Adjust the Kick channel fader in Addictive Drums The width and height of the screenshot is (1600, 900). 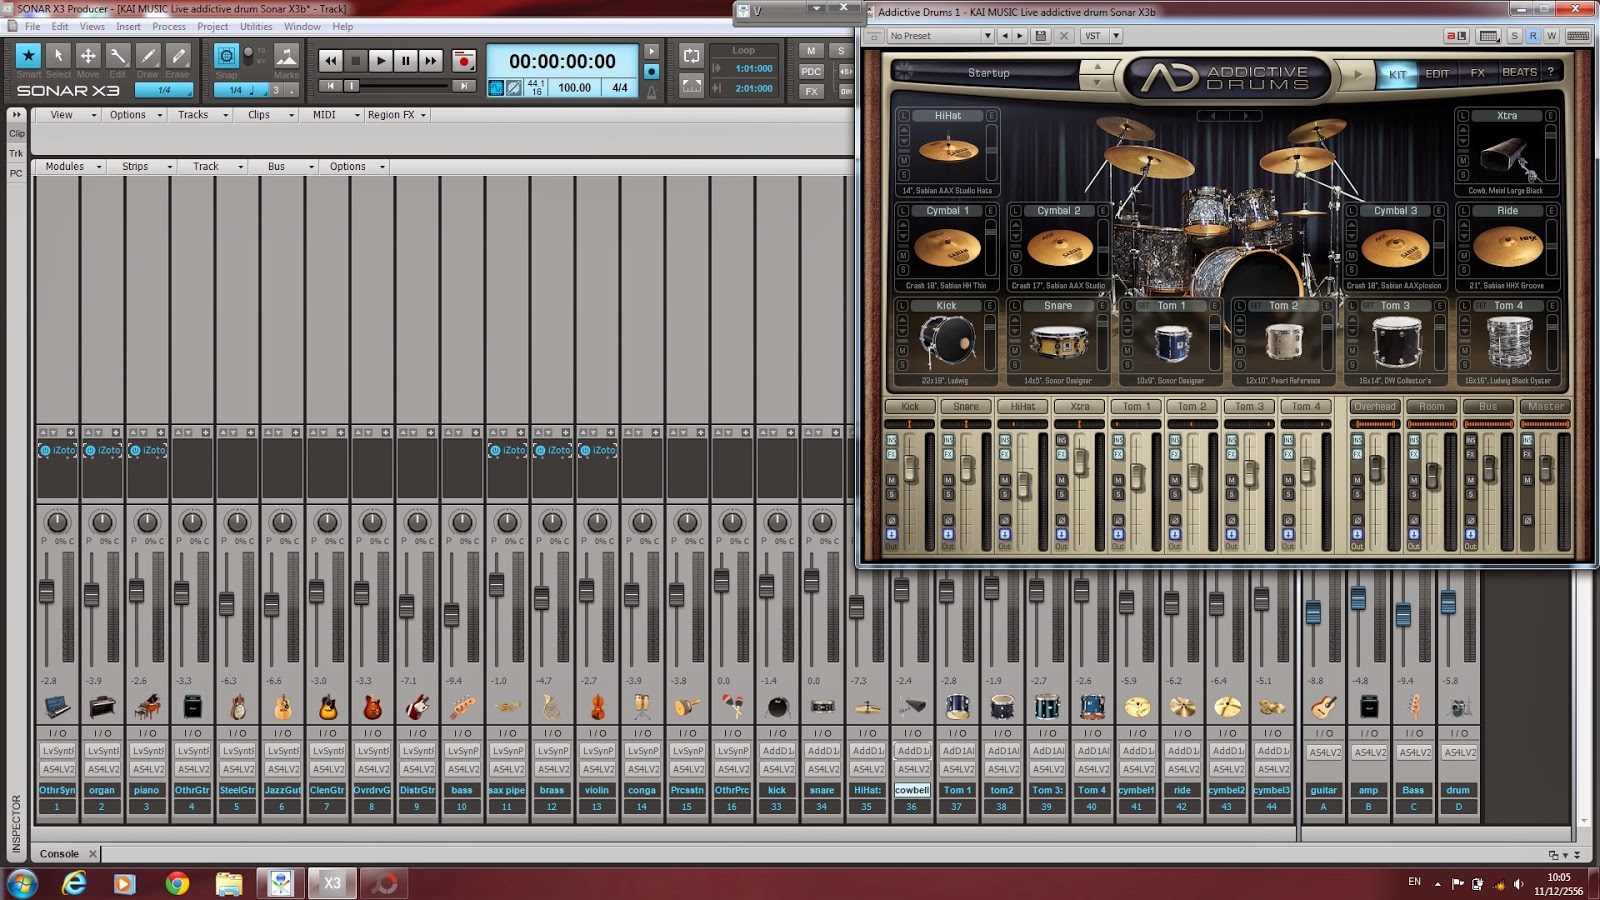point(911,468)
